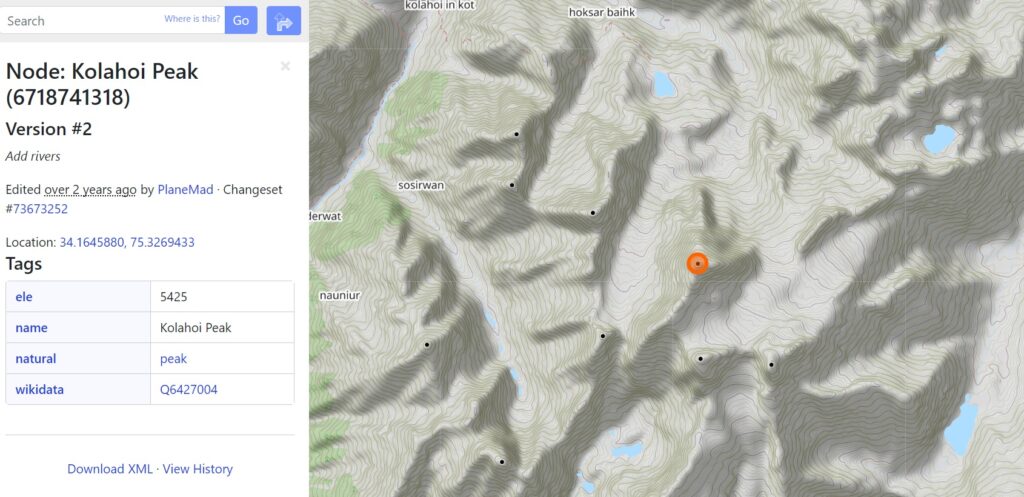Screen dimensions: 1024x497
Task: Click the peak dot beside nauniur area
Action: click(x=427, y=344)
